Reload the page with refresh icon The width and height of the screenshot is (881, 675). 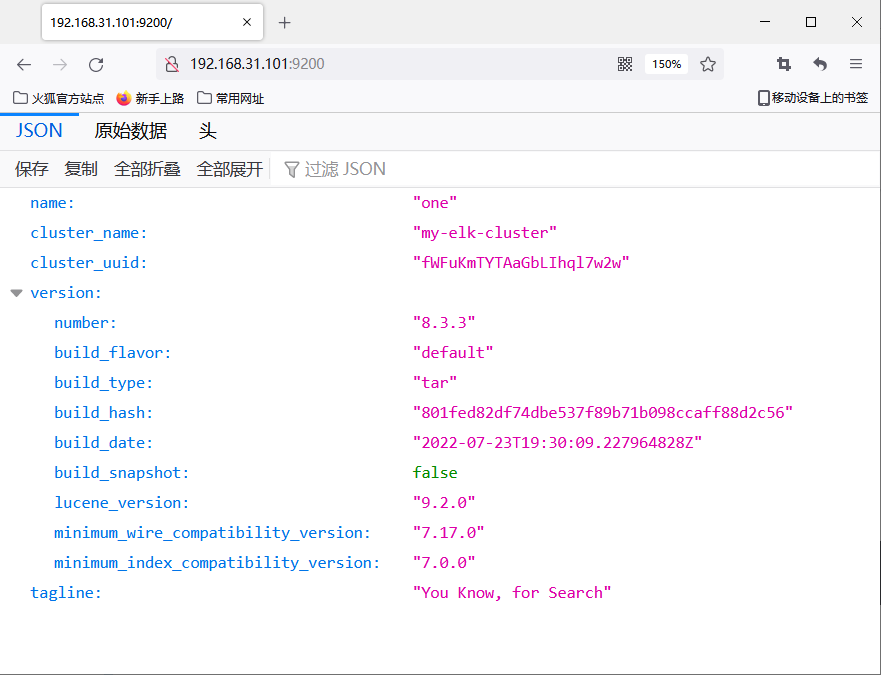click(96, 64)
